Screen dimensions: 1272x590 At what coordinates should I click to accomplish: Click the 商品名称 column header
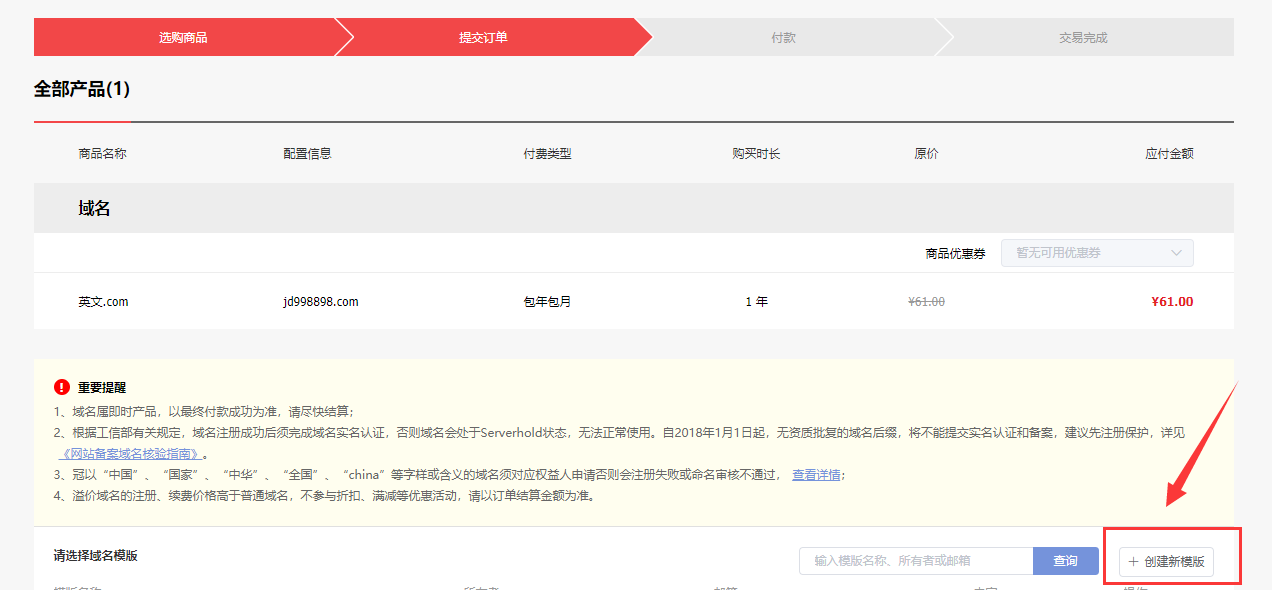pos(103,154)
